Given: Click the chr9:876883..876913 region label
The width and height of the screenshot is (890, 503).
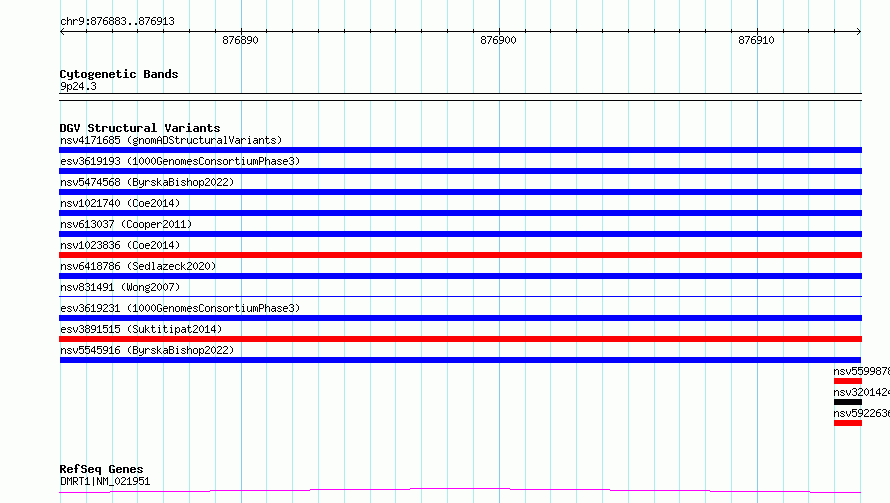Looking at the screenshot, I should click(x=117, y=22).
